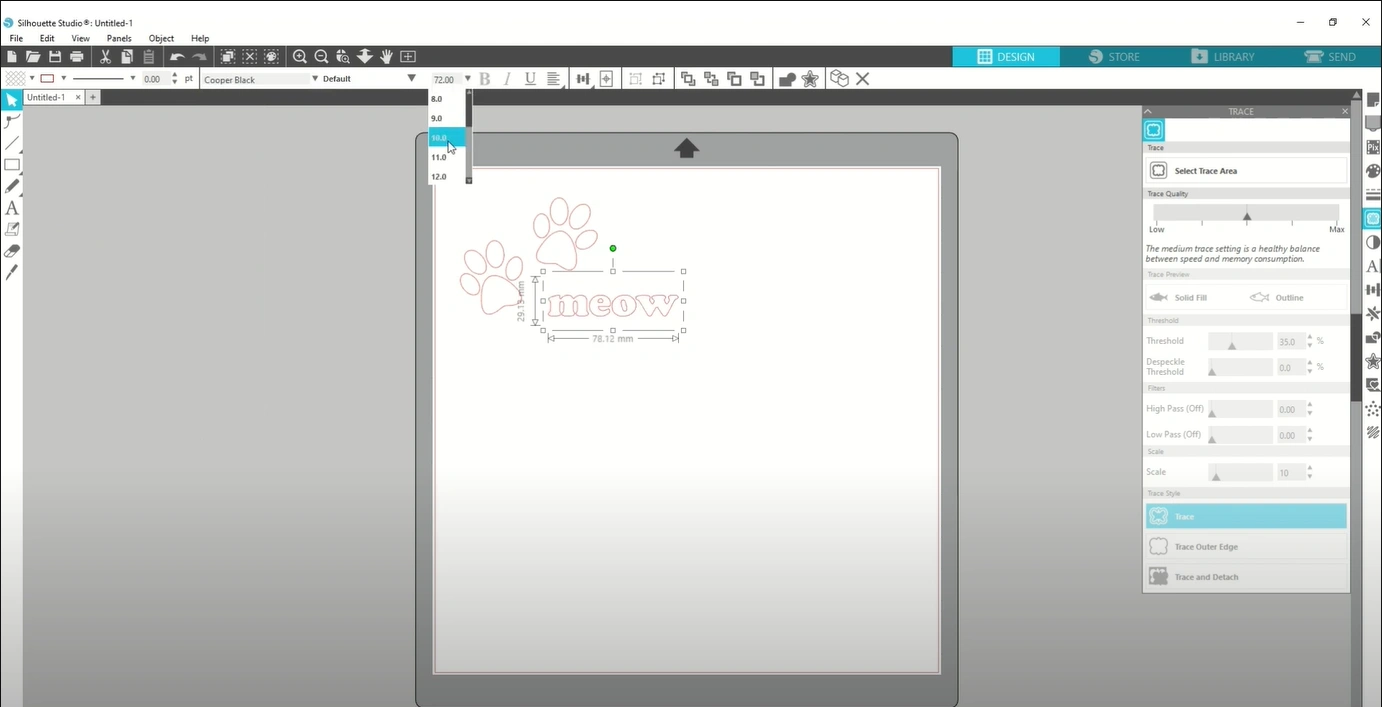The width and height of the screenshot is (1382, 707).
Task: Open the PixScan panel icon on right sidebar
Action: (x=1373, y=145)
